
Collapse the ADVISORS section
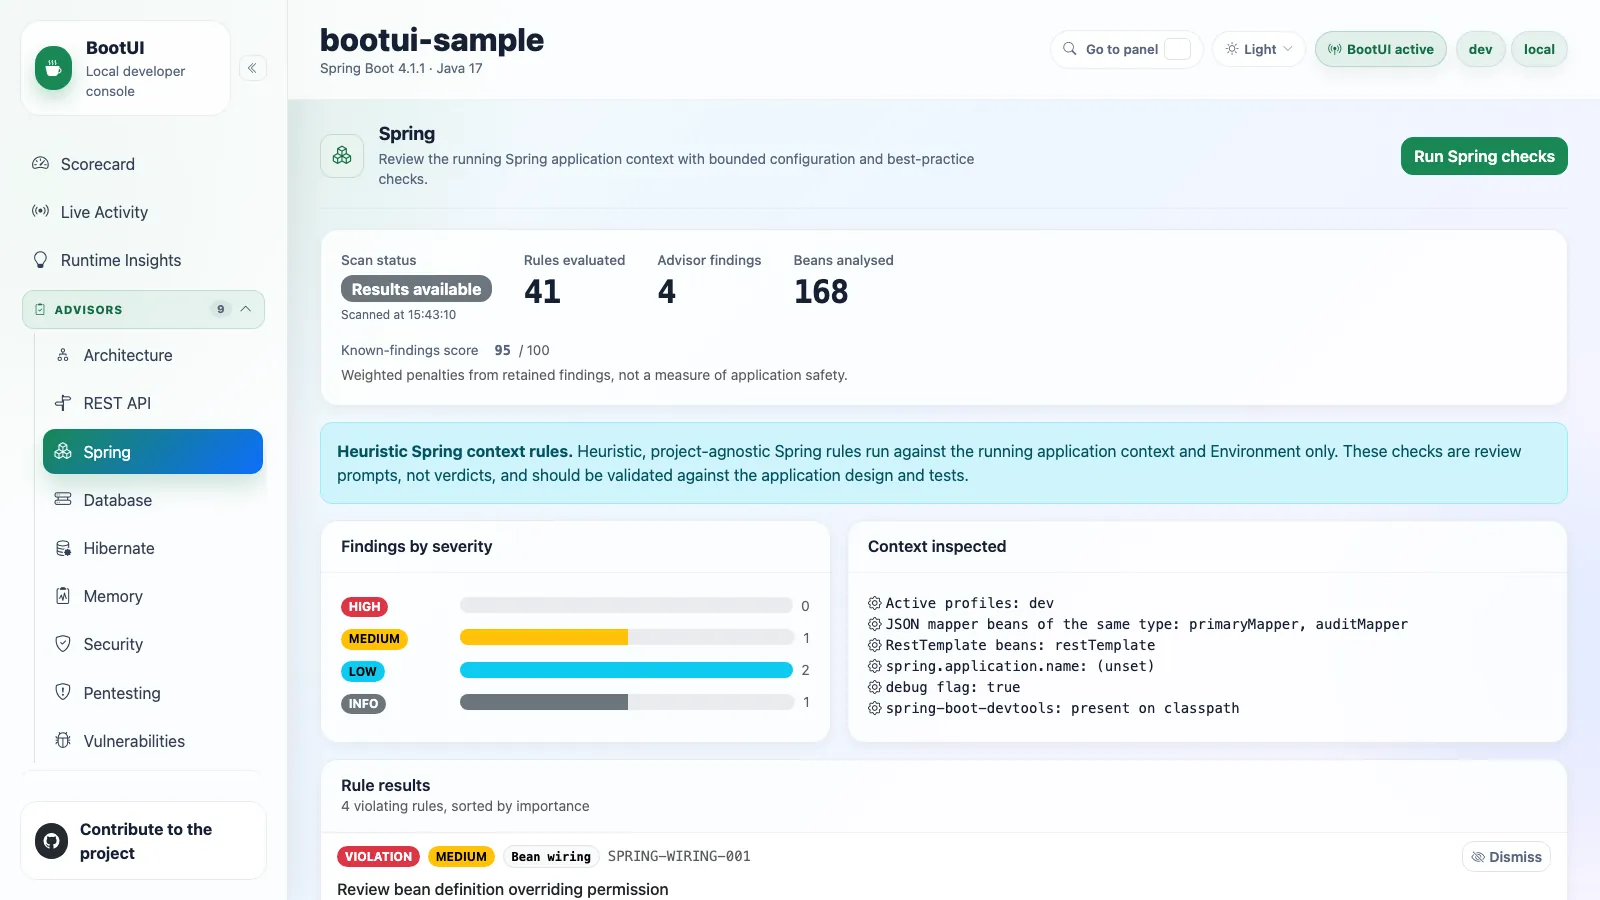tap(144, 309)
